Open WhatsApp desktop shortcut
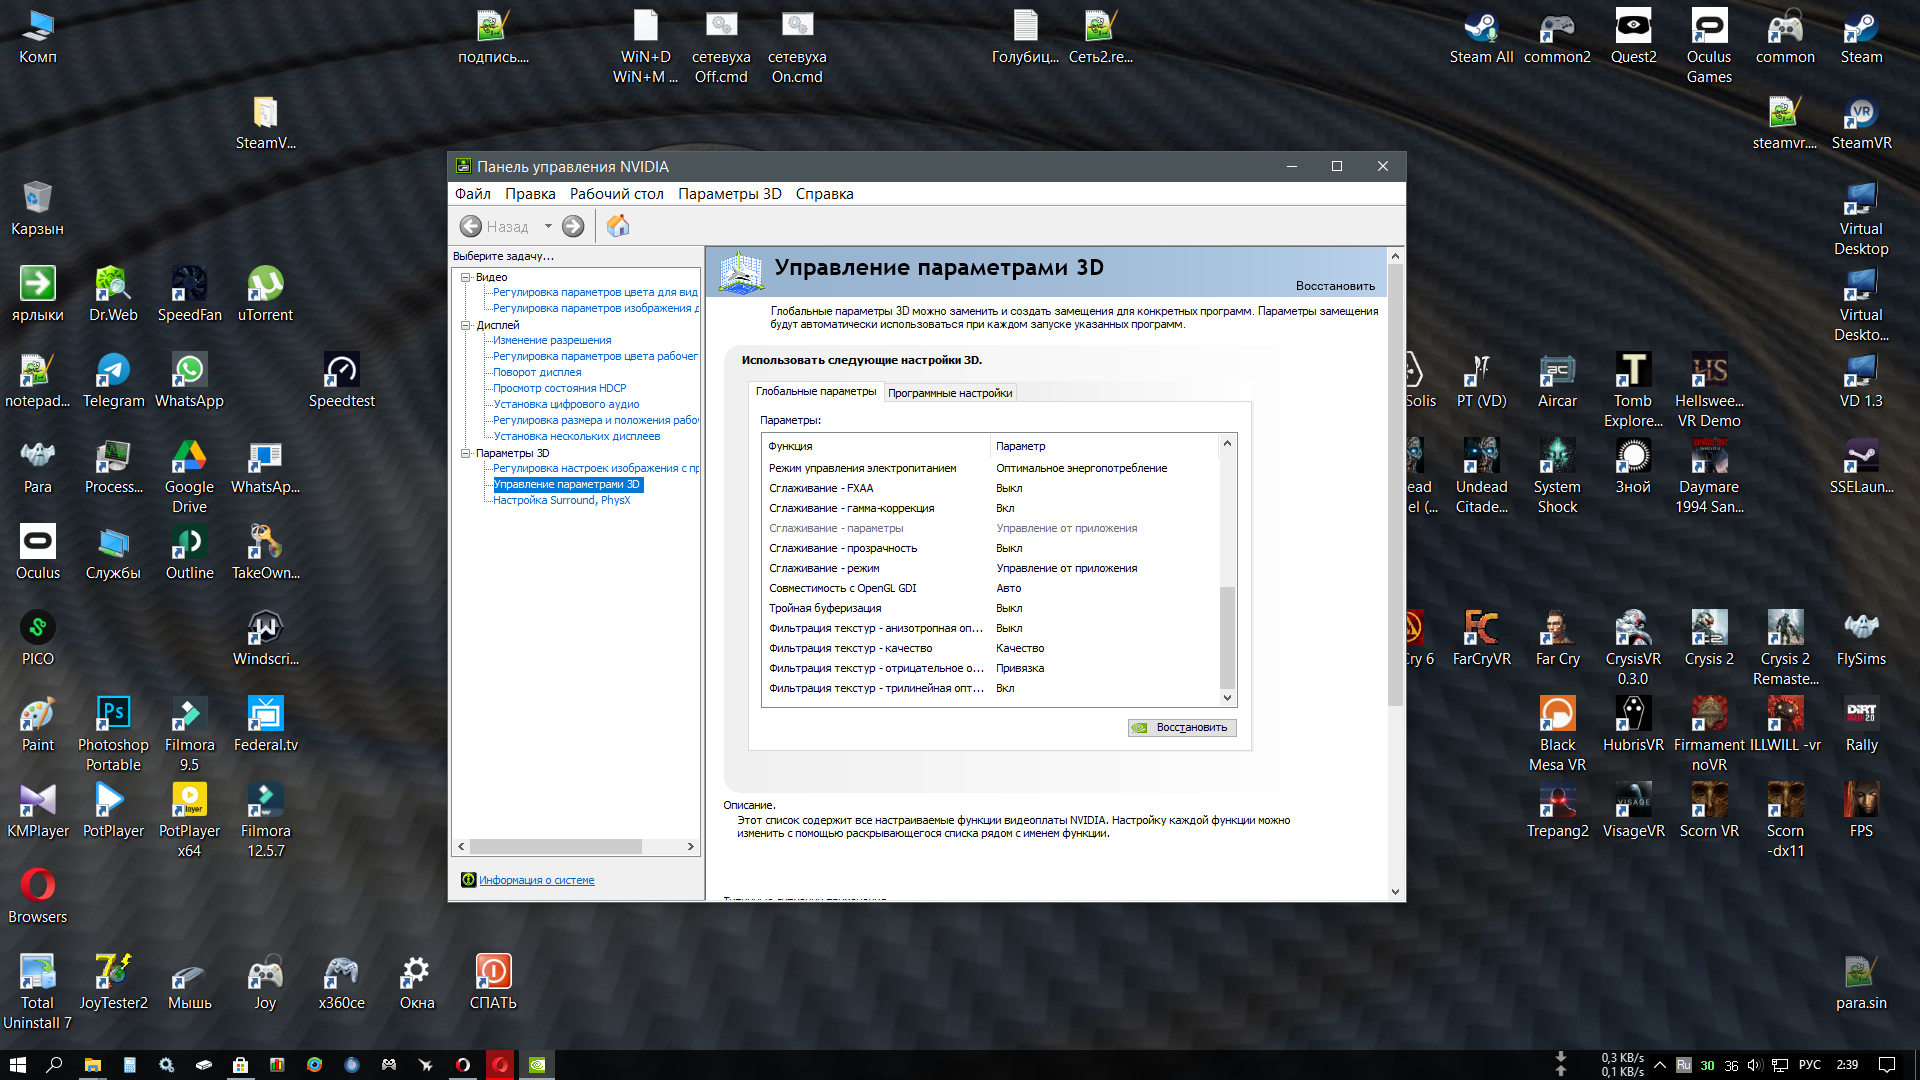 (189, 381)
